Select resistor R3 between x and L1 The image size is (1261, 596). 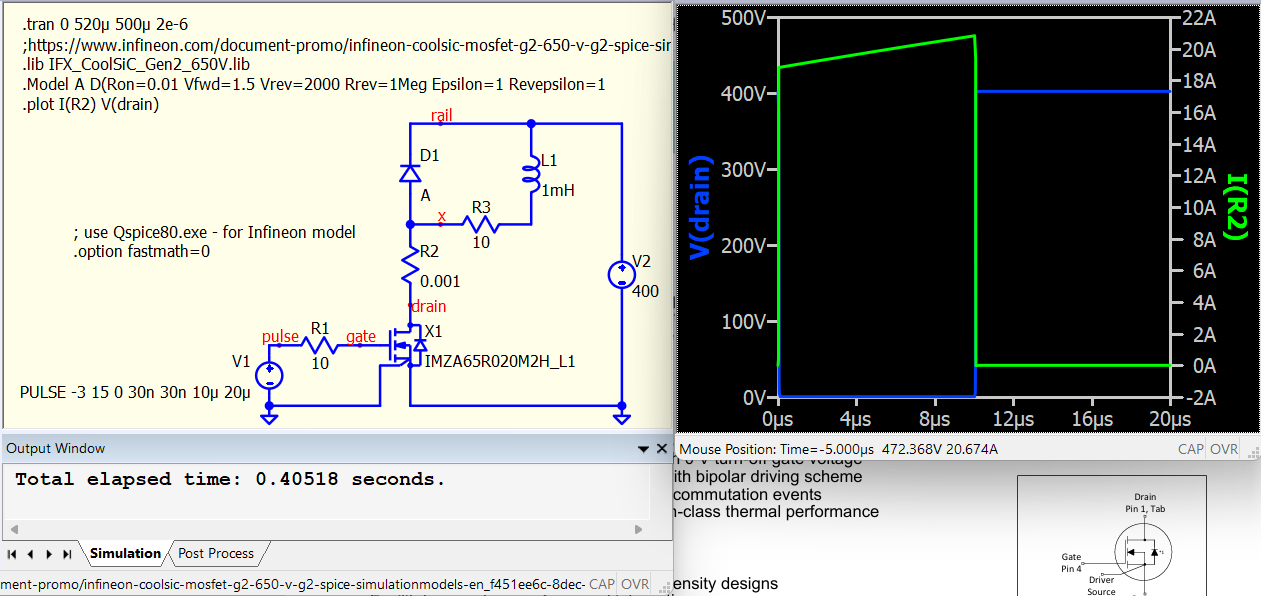point(481,224)
